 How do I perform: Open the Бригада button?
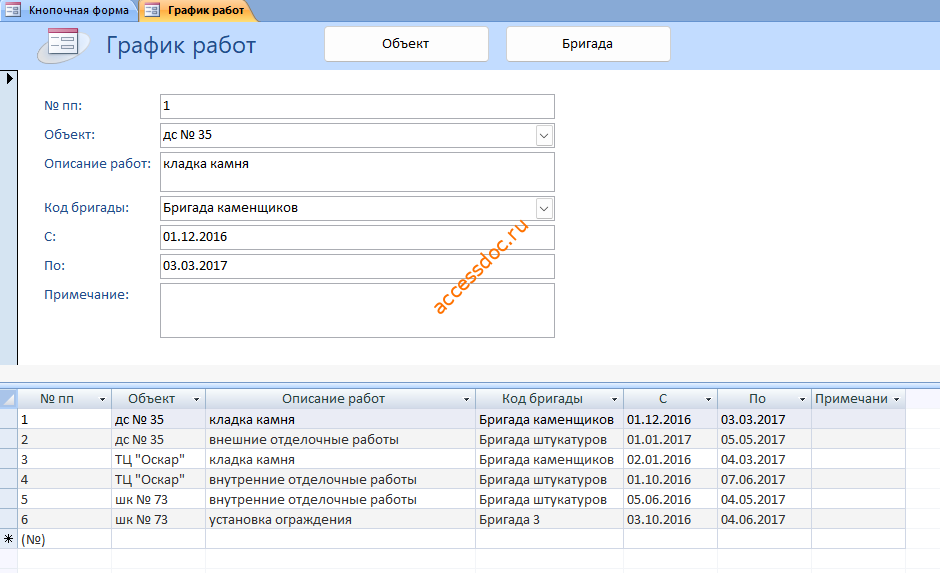point(588,44)
